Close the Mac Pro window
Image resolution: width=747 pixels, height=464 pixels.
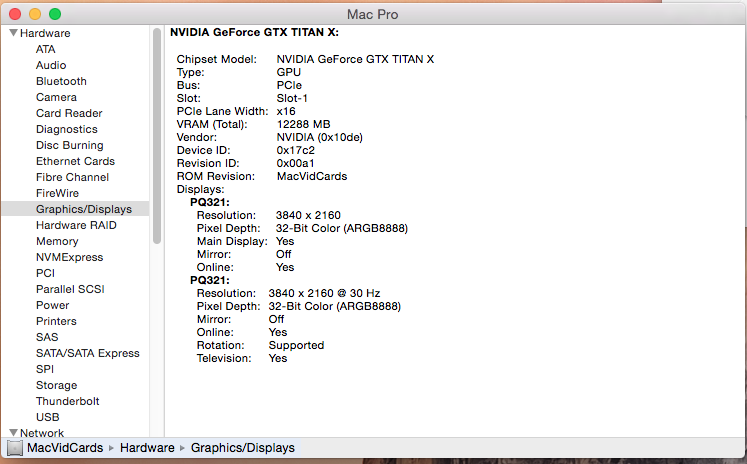click(15, 14)
